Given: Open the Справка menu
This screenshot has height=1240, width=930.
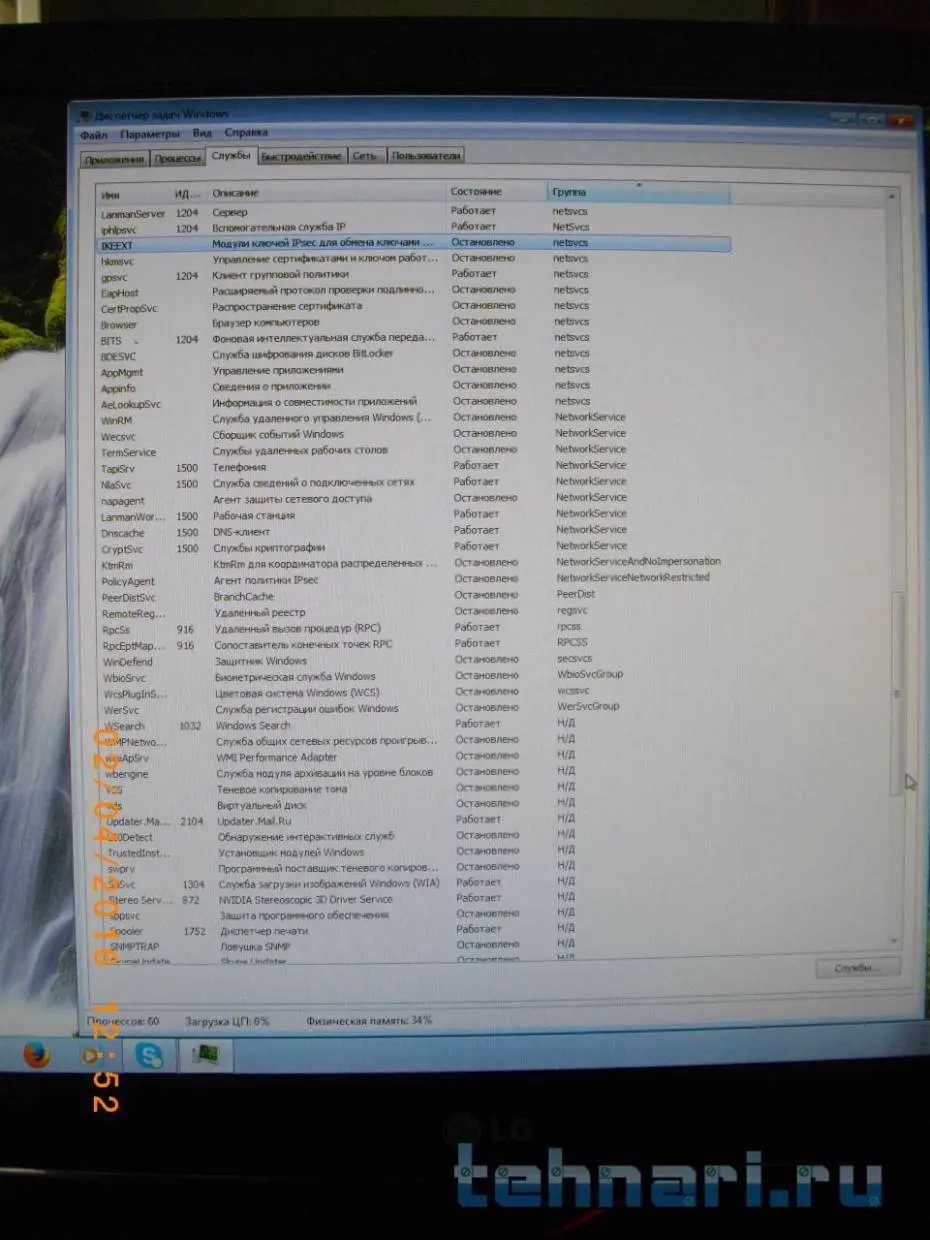Looking at the screenshot, I should (x=246, y=132).
